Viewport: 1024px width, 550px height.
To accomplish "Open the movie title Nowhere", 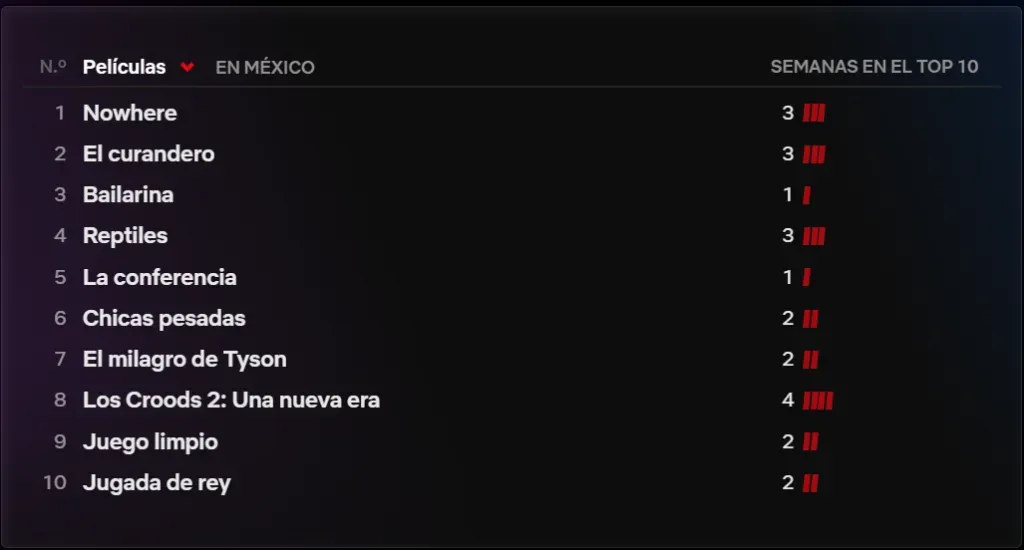I will (x=130, y=113).
